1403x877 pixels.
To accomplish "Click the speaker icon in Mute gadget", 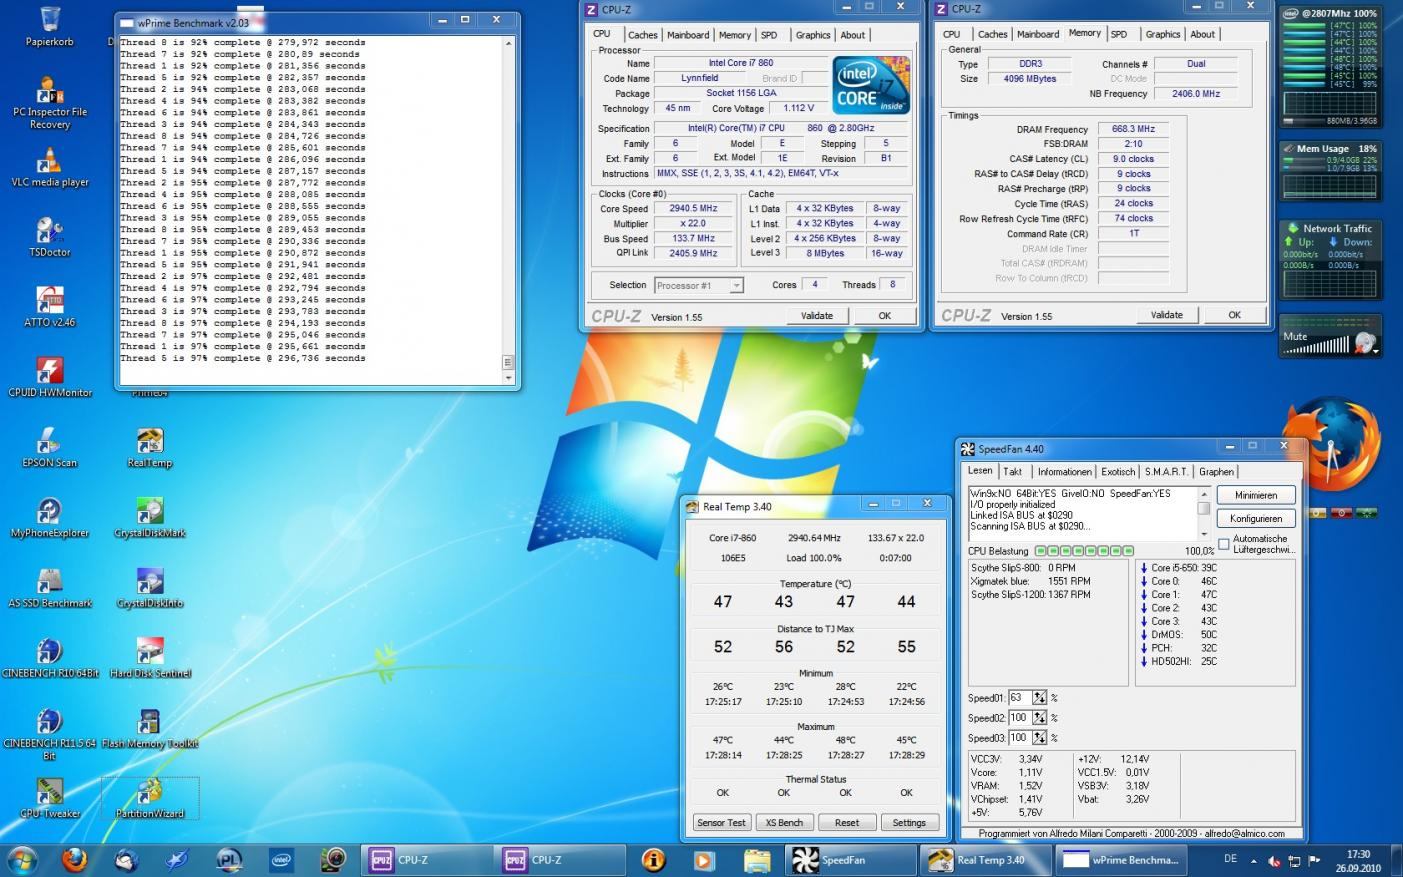I will click(1366, 344).
